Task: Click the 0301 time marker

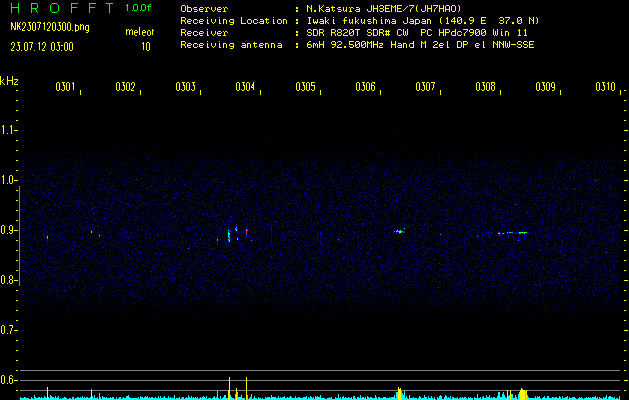Action: click(65, 88)
